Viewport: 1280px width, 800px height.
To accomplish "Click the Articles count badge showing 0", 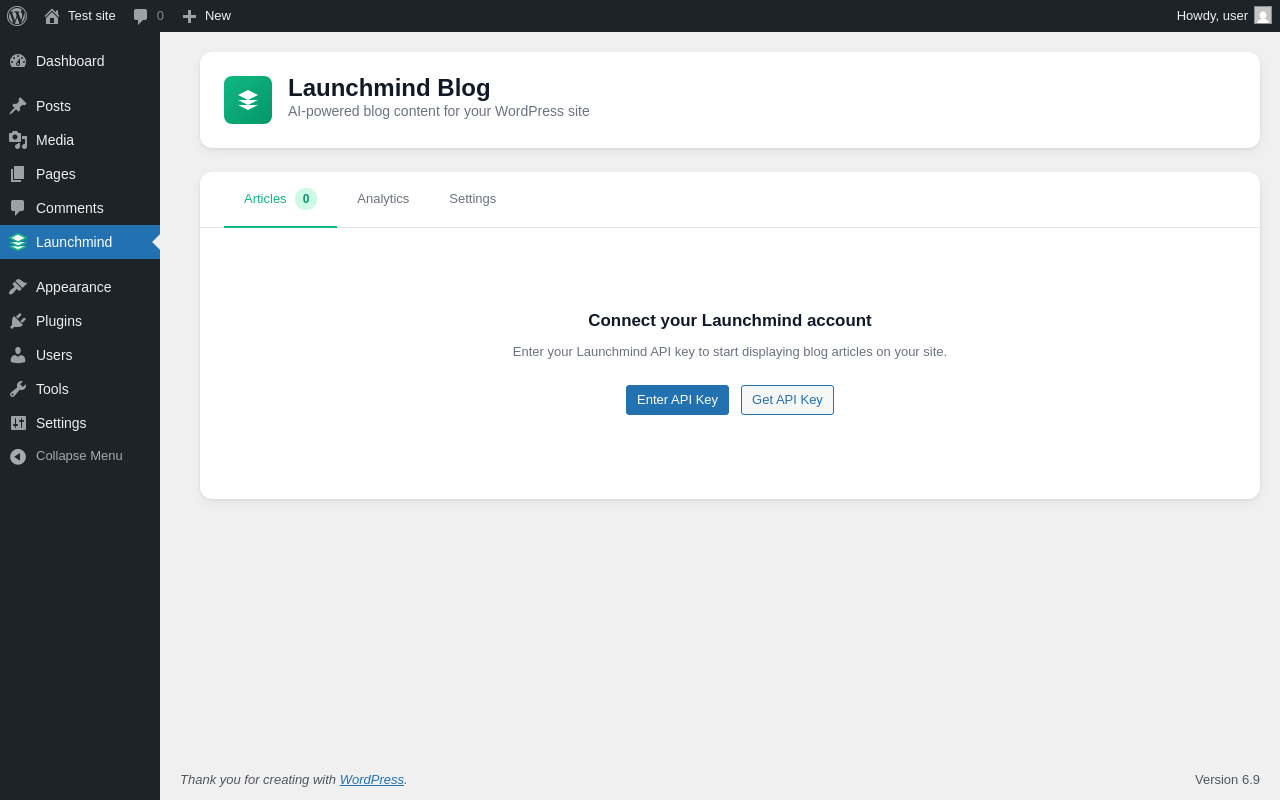I will coord(306,199).
